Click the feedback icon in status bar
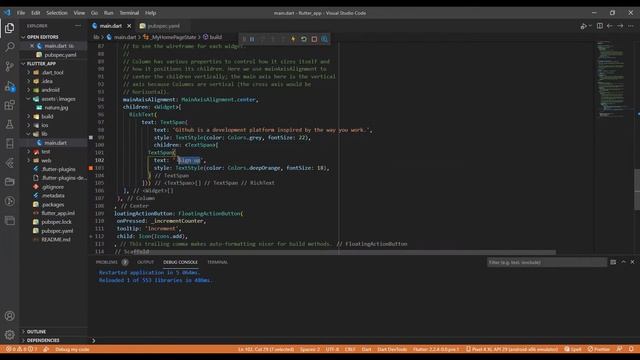The height and width of the screenshot is (360, 640). click(620, 349)
